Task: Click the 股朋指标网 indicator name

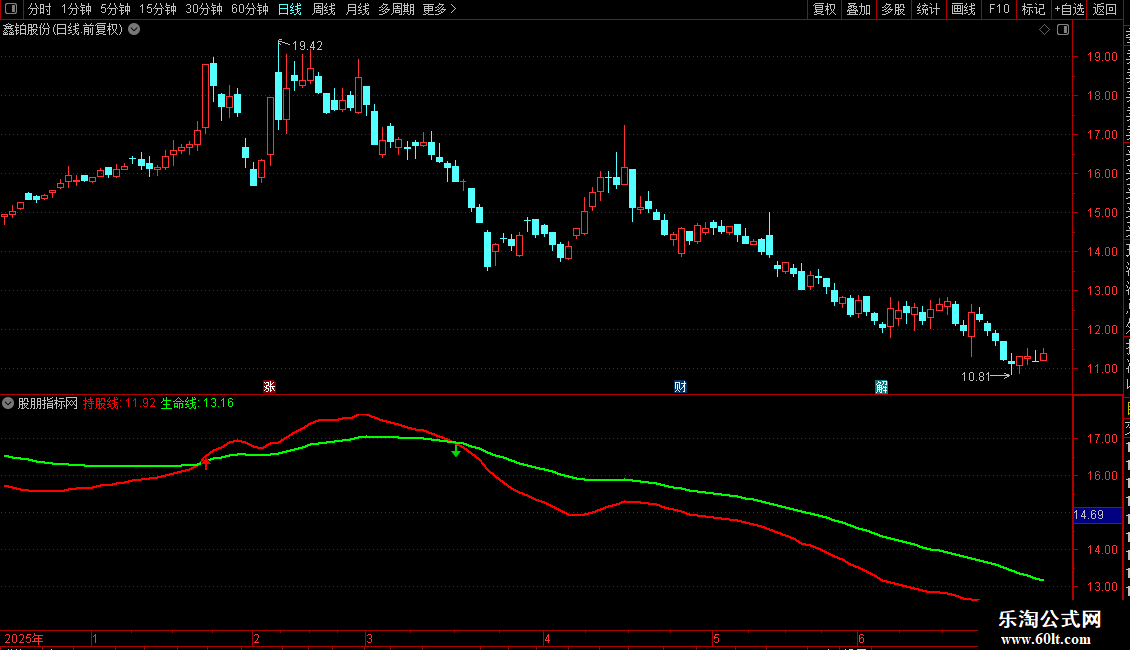Action: [48, 403]
